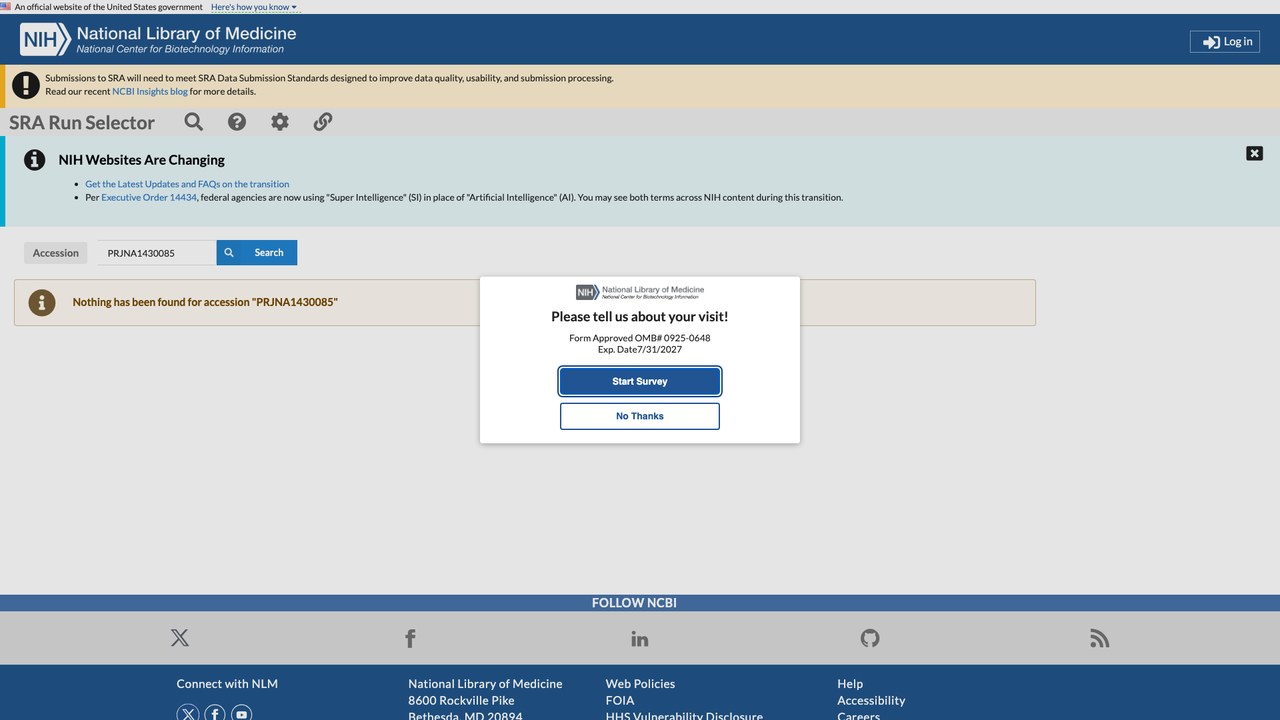Click "8600 Rockville Pike" address text
The height and width of the screenshot is (720, 1280).
461,701
